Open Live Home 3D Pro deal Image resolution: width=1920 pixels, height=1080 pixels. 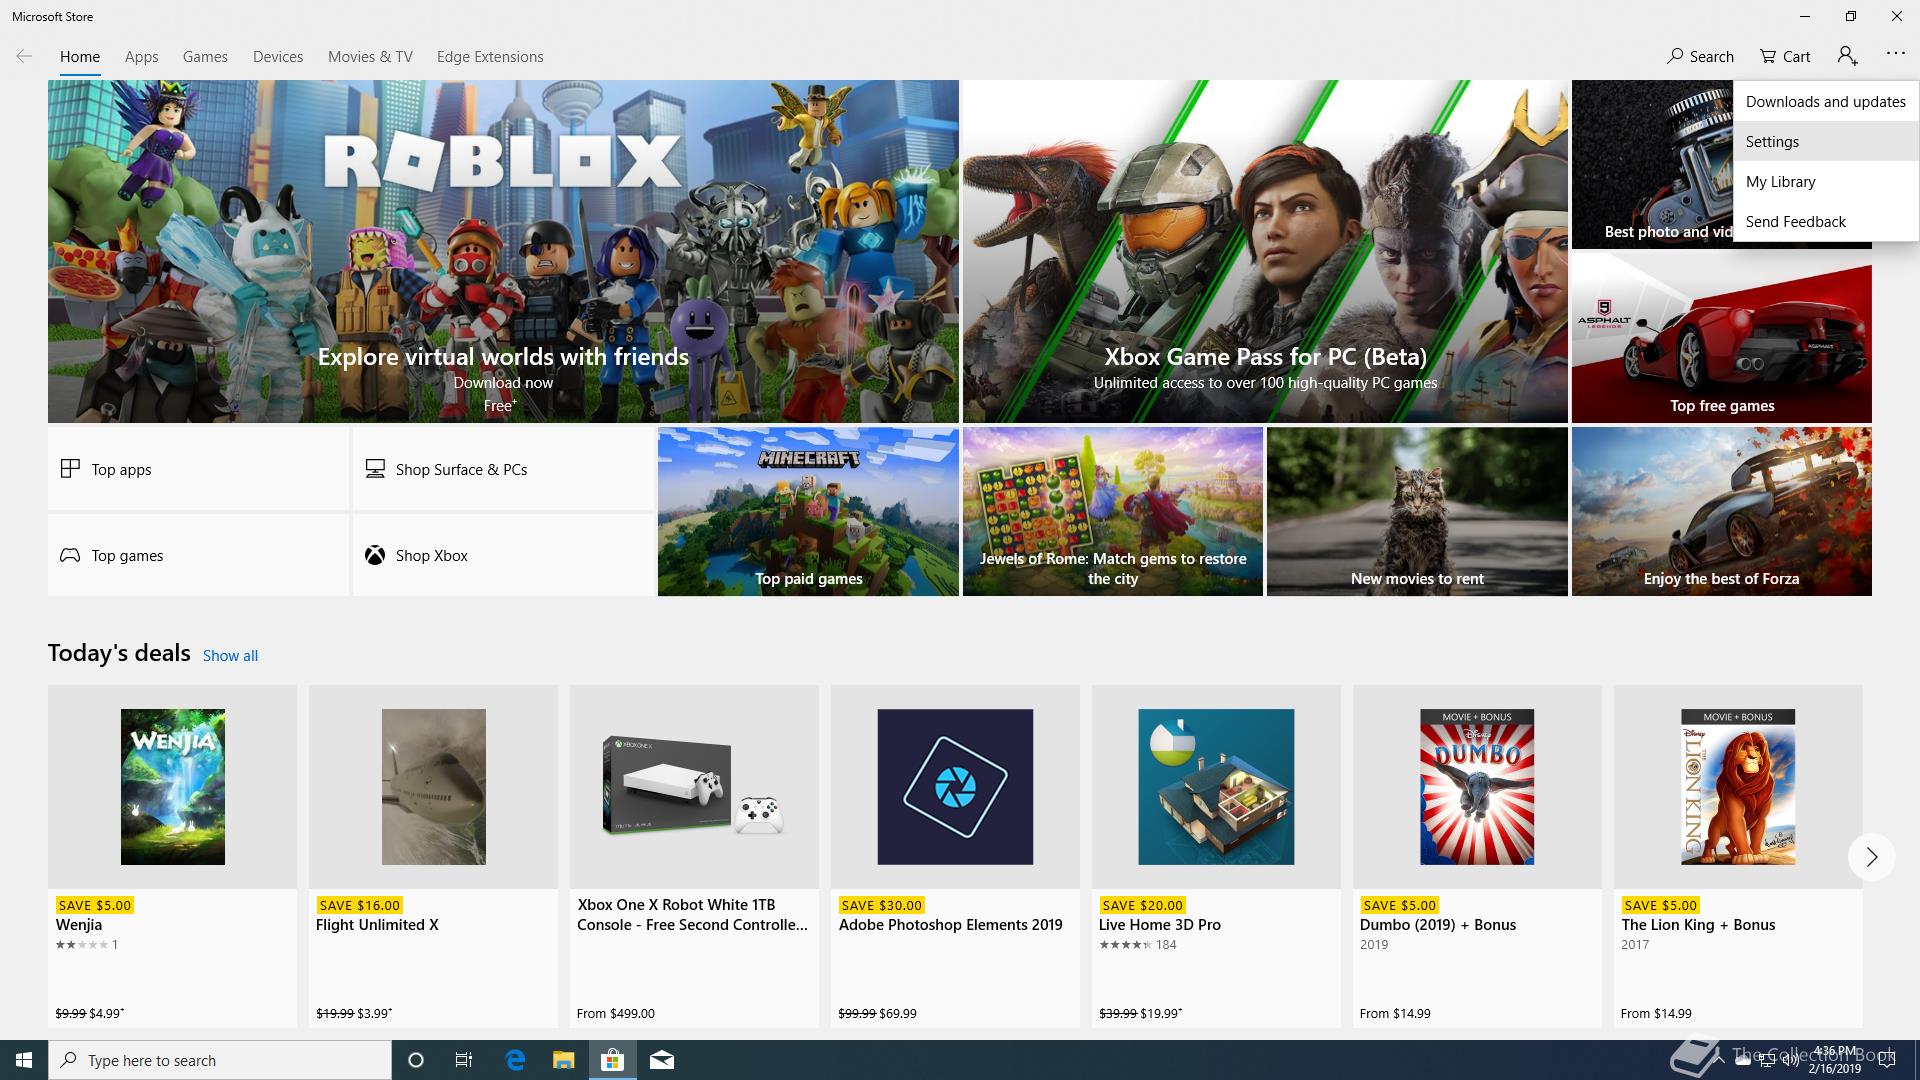[x=1216, y=856]
